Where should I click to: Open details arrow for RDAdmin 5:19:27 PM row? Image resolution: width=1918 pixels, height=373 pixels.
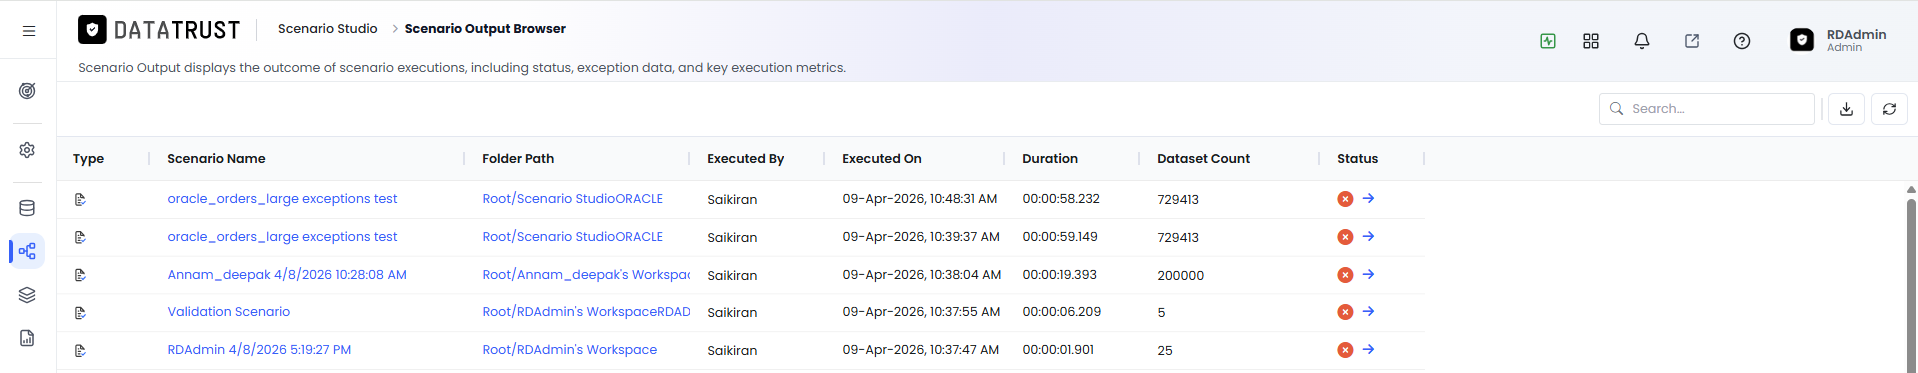tap(1368, 350)
